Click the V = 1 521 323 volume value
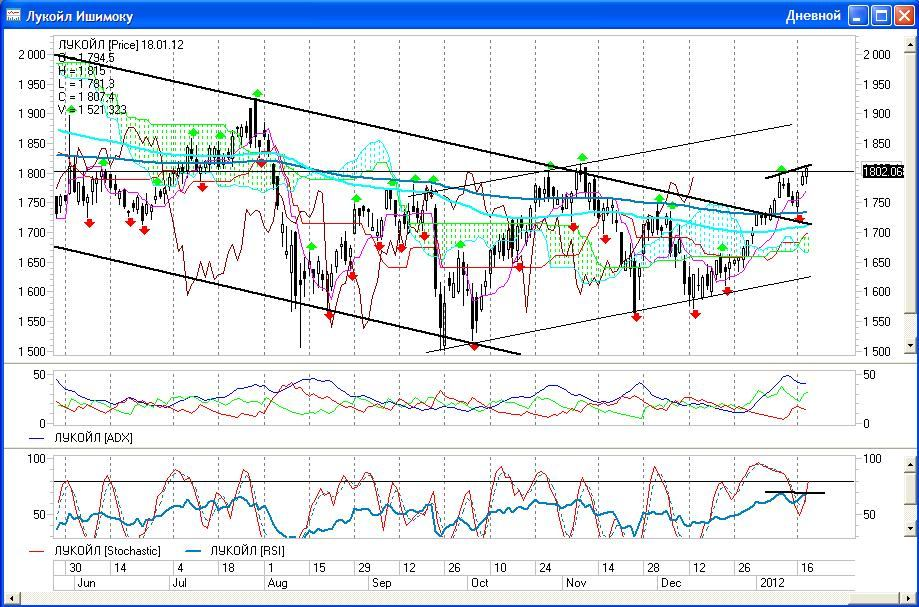 click(92, 110)
